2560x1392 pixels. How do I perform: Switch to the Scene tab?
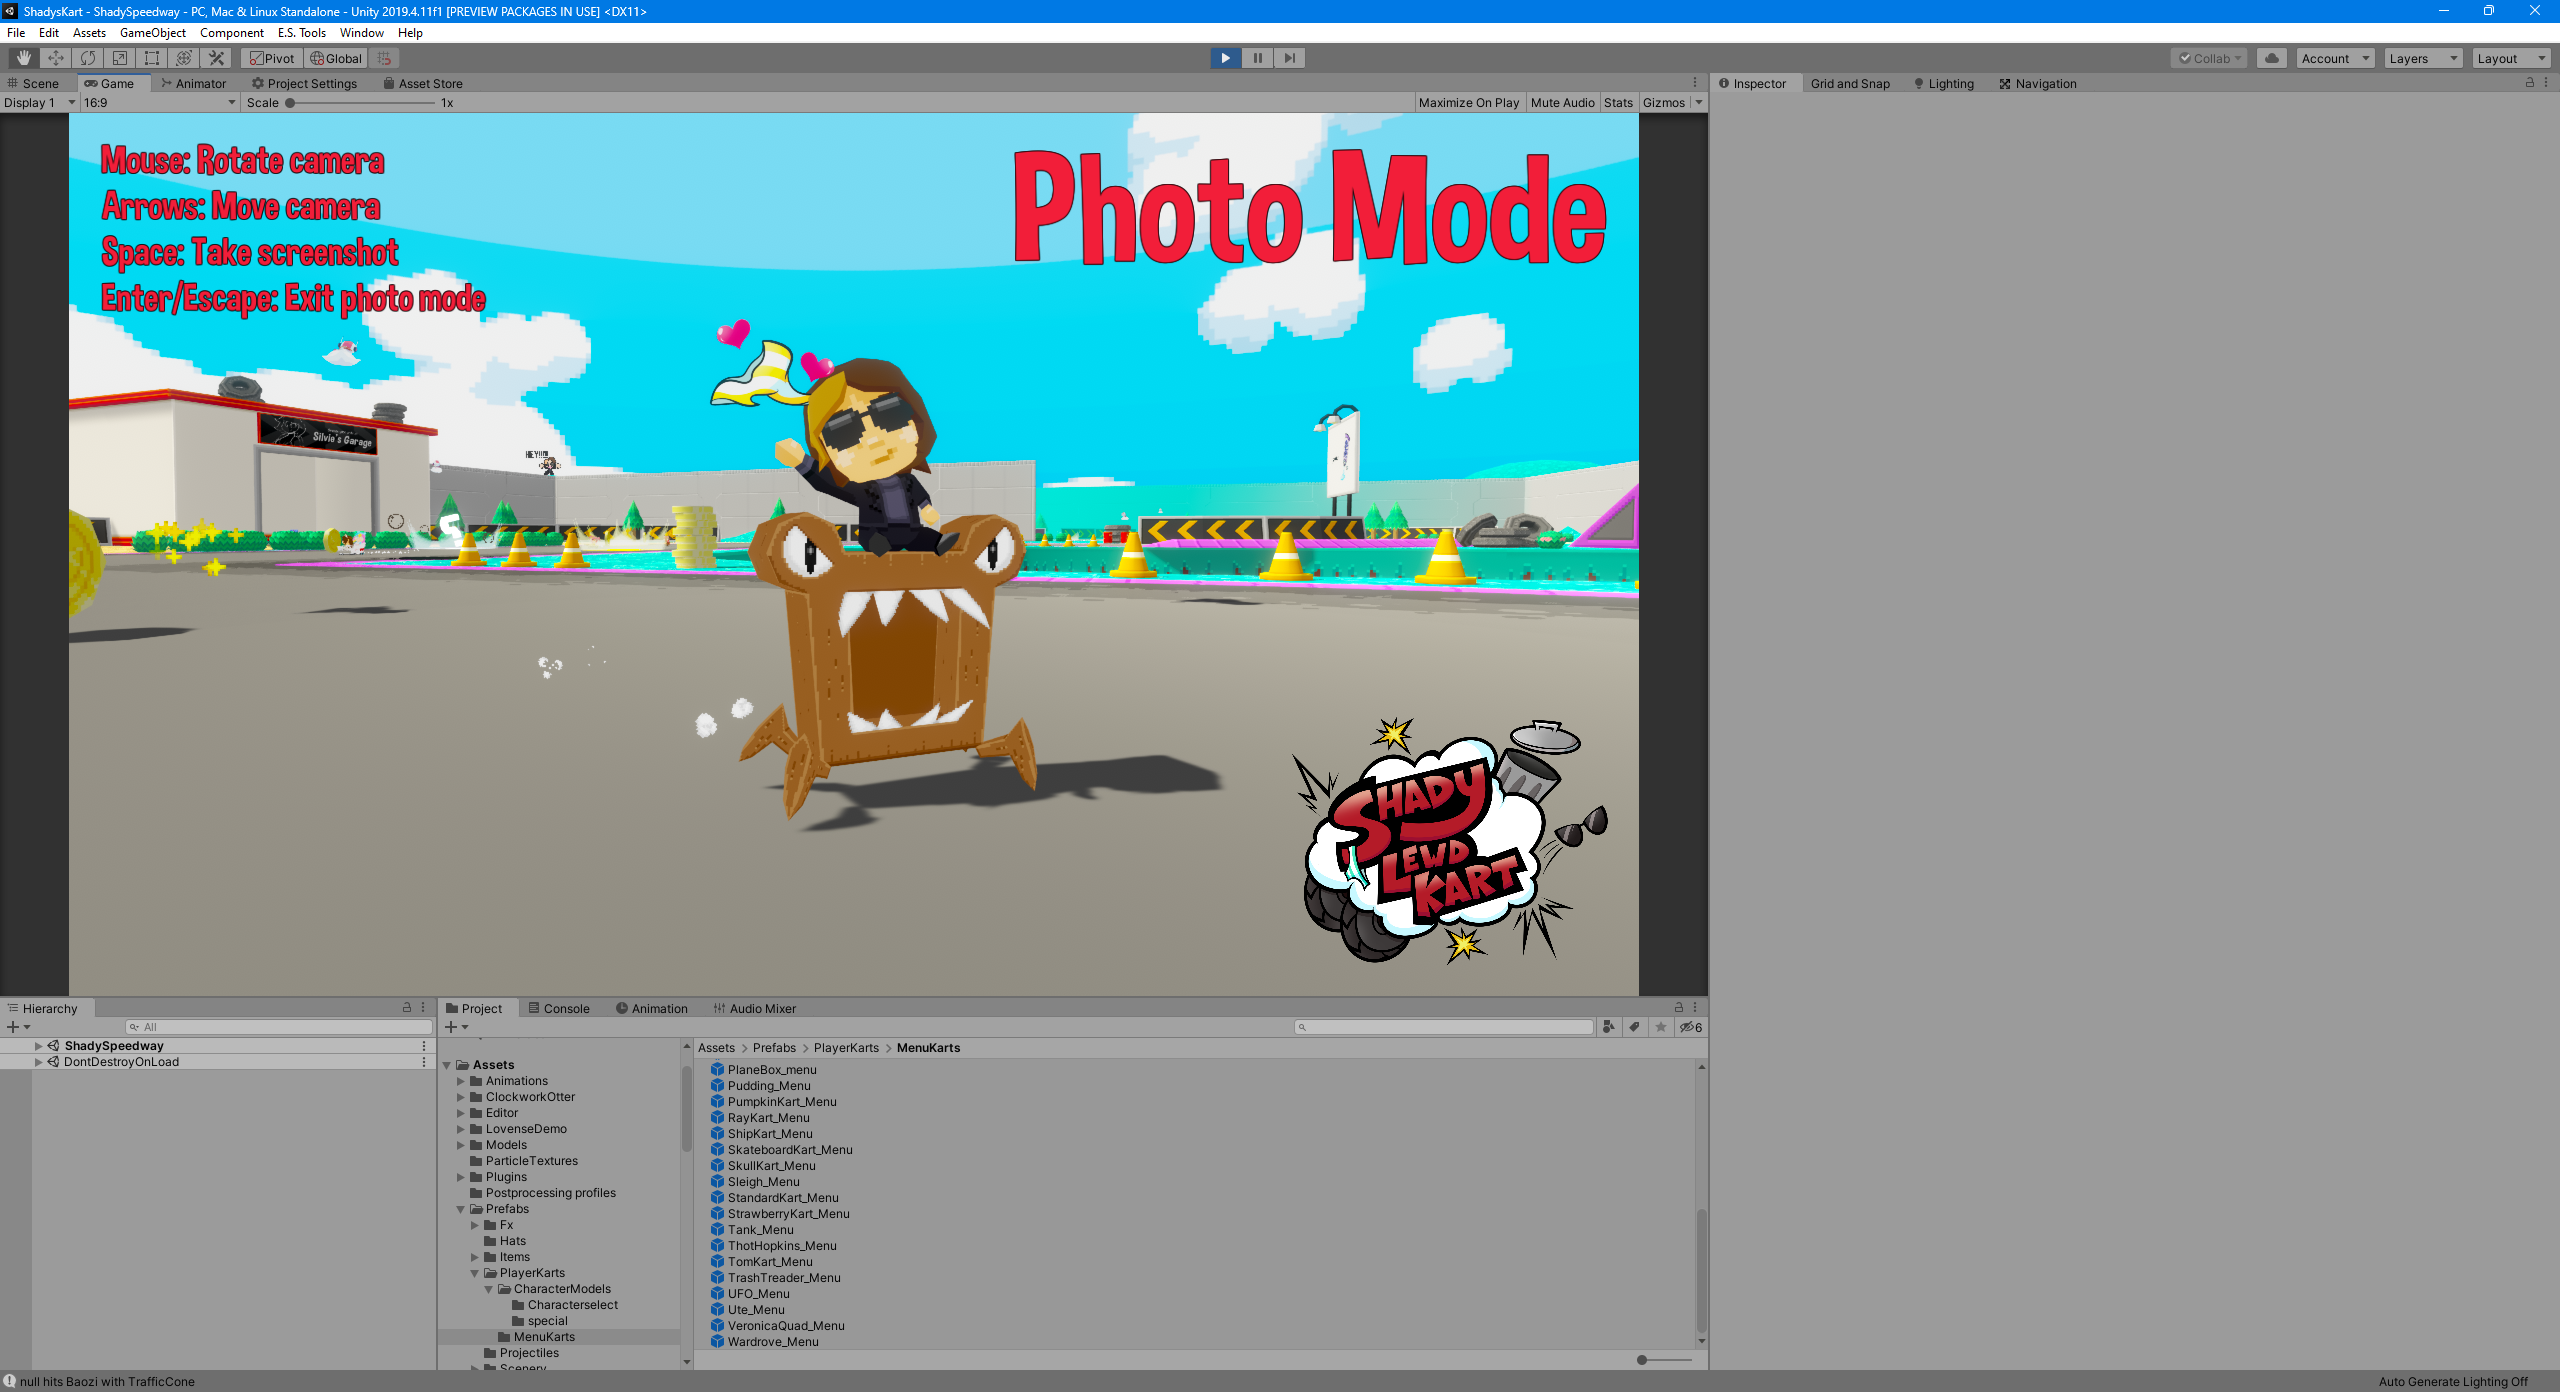pyautogui.click(x=33, y=83)
